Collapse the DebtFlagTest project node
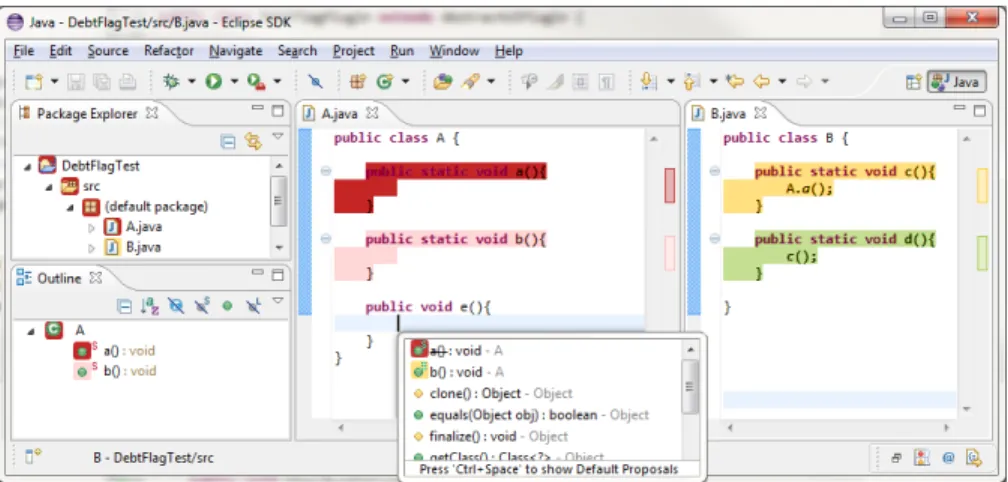 (x=28, y=167)
